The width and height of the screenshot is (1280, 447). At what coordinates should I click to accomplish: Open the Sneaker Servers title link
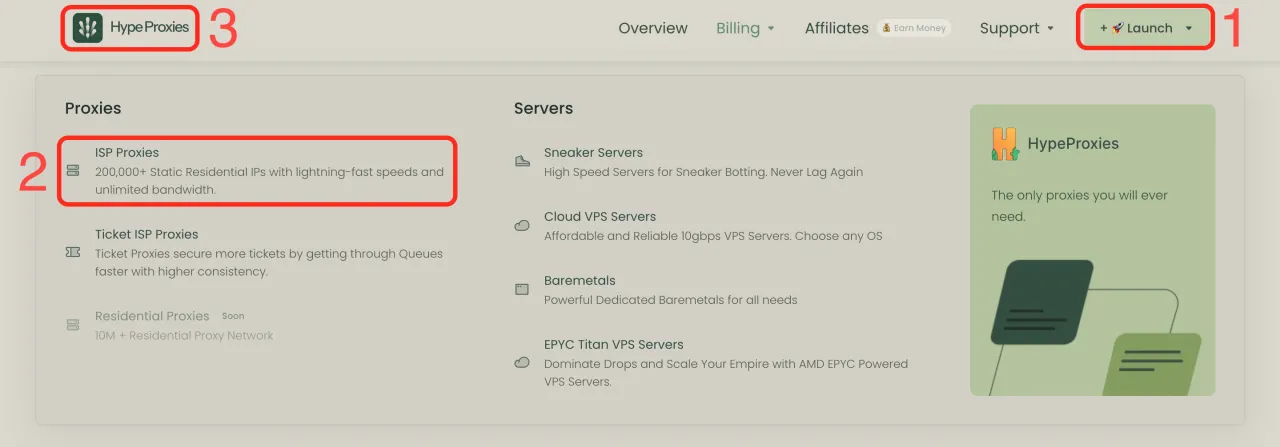593,153
